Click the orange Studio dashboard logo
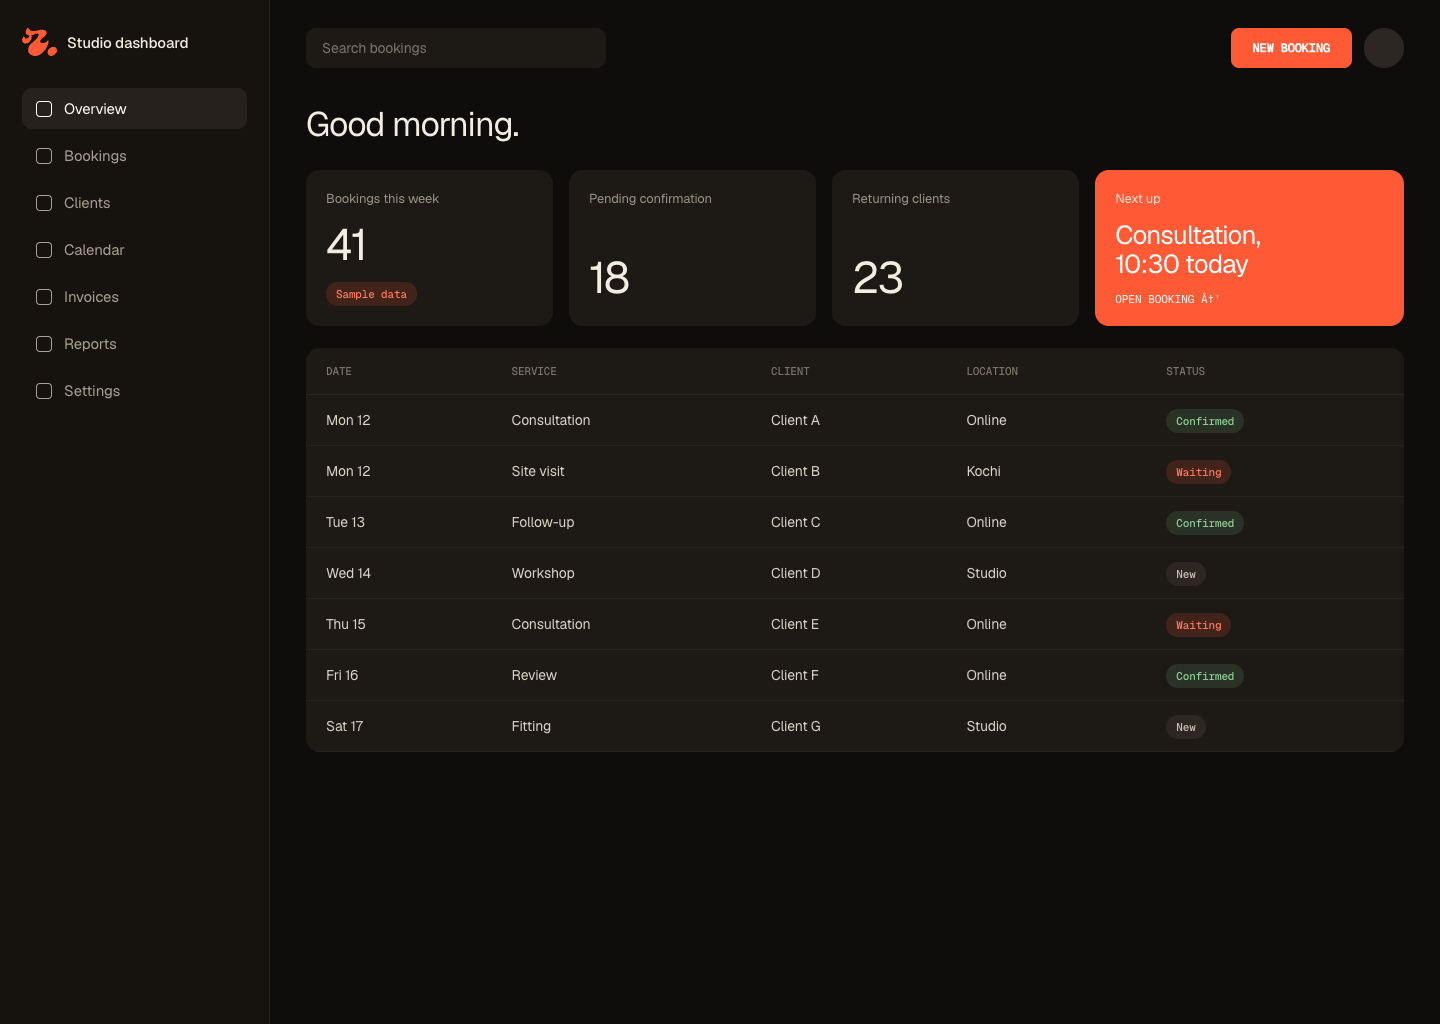This screenshot has height=1024, width=1440. tap(39, 42)
